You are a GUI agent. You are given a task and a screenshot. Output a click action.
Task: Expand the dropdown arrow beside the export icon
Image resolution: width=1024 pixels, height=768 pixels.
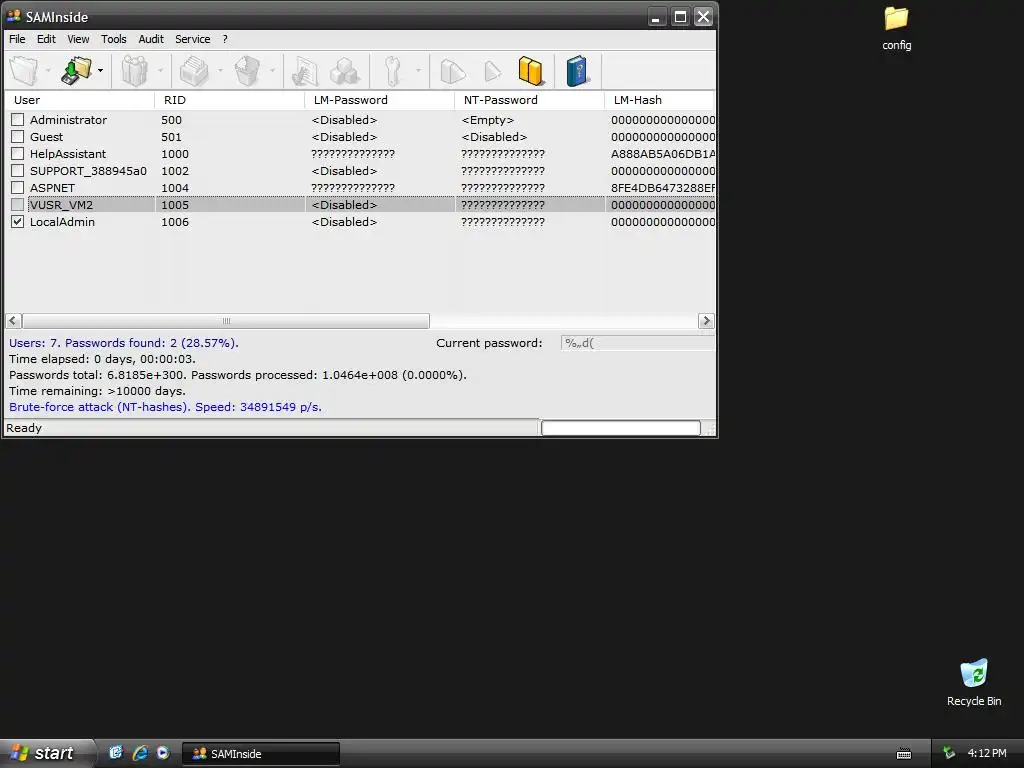click(x=100, y=71)
